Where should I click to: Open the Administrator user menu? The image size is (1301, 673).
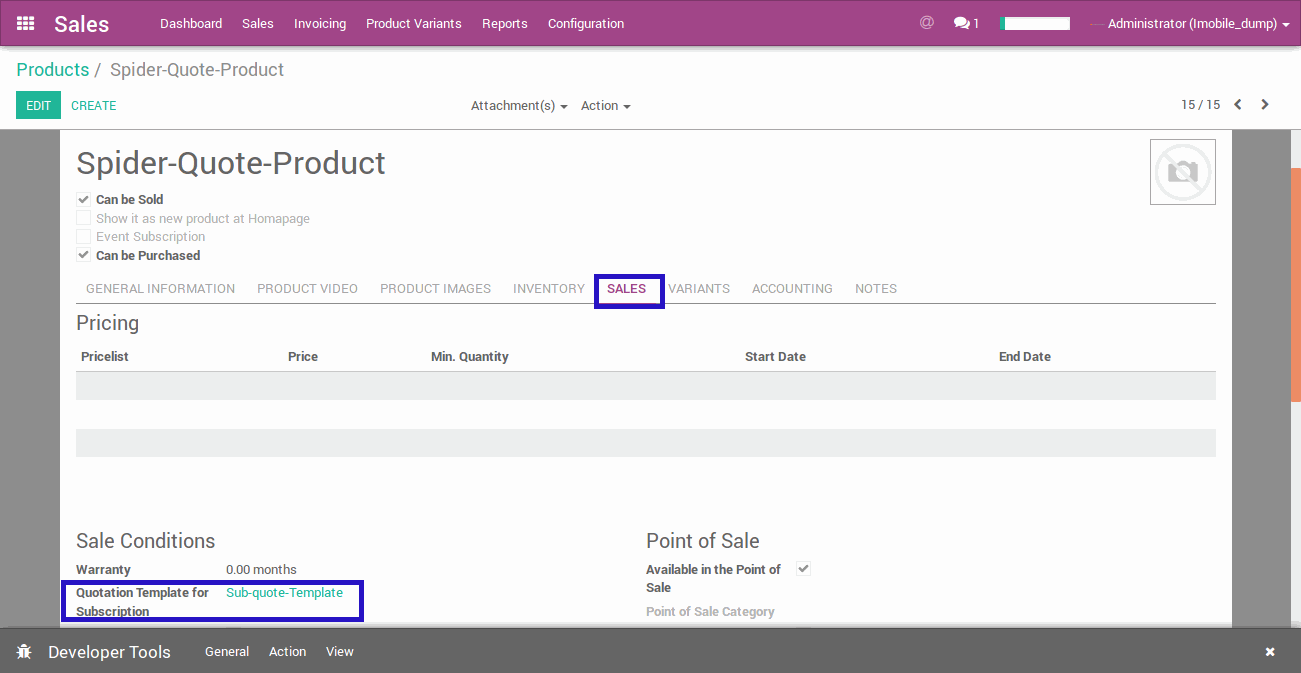pos(1197,24)
